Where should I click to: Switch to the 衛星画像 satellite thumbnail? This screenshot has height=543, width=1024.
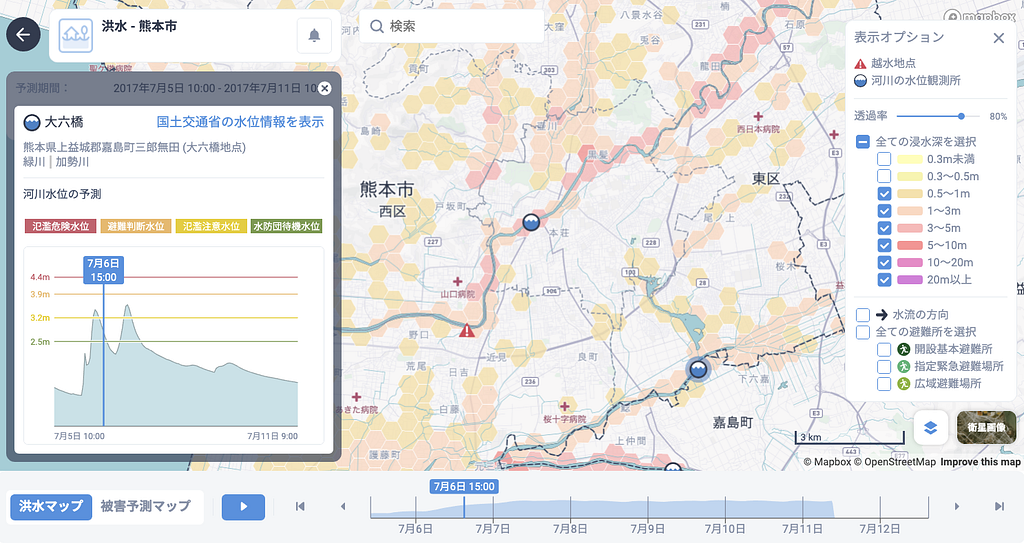click(986, 427)
